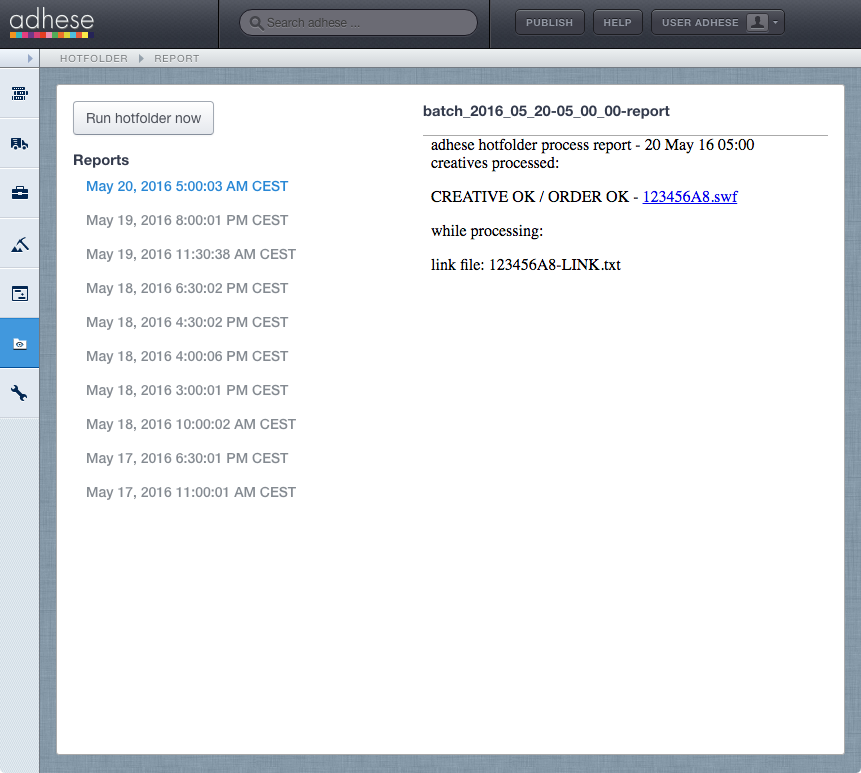The width and height of the screenshot is (861, 773).
Task: Open the calendar grid sidebar icon
Action: pos(19,93)
